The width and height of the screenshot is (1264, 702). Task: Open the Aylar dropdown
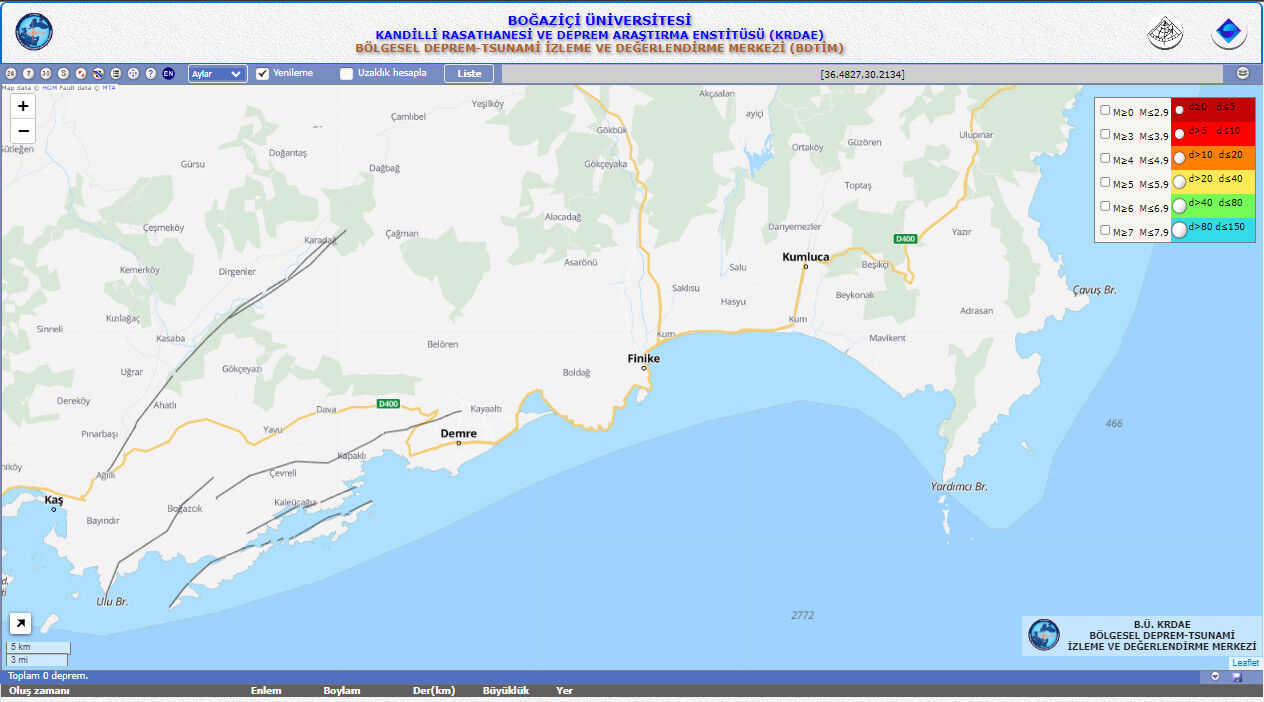click(217, 74)
